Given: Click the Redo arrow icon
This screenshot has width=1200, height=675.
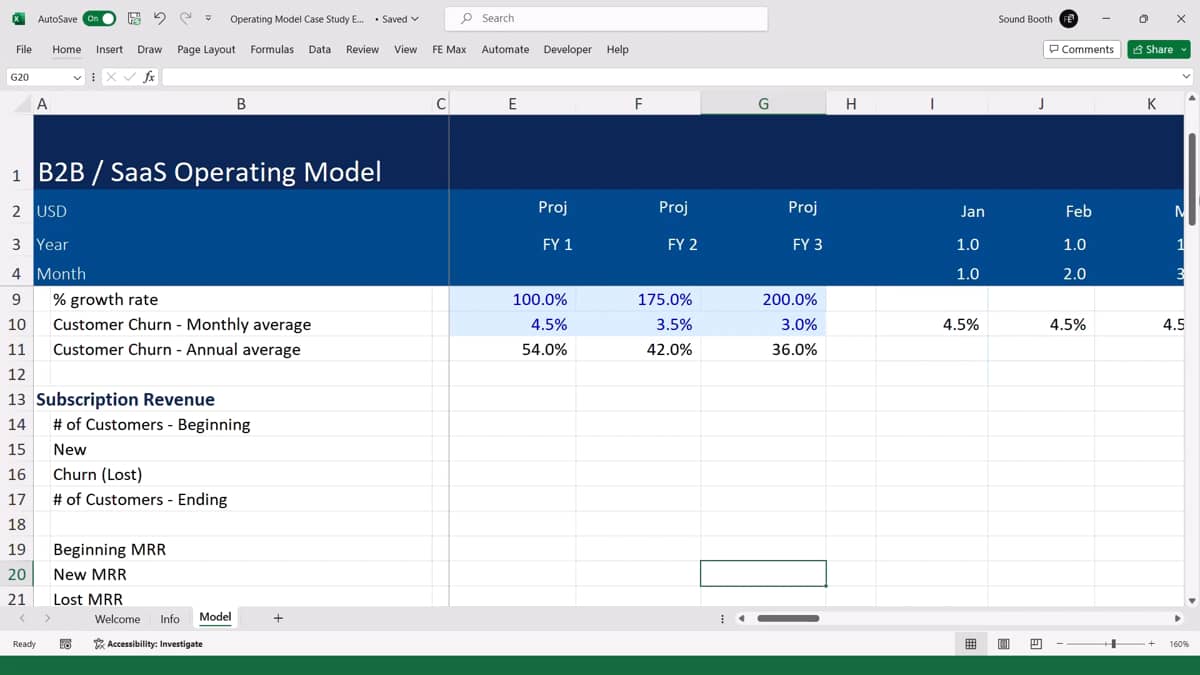Looking at the screenshot, I should (x=185, y=18).
